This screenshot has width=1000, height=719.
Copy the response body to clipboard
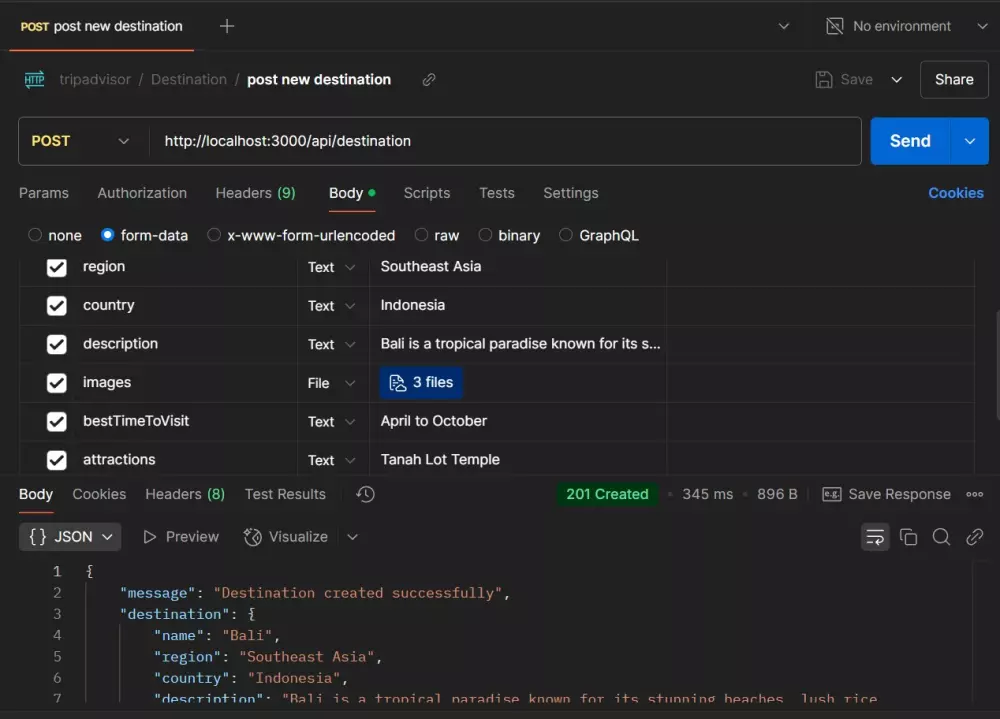[908, 537]
